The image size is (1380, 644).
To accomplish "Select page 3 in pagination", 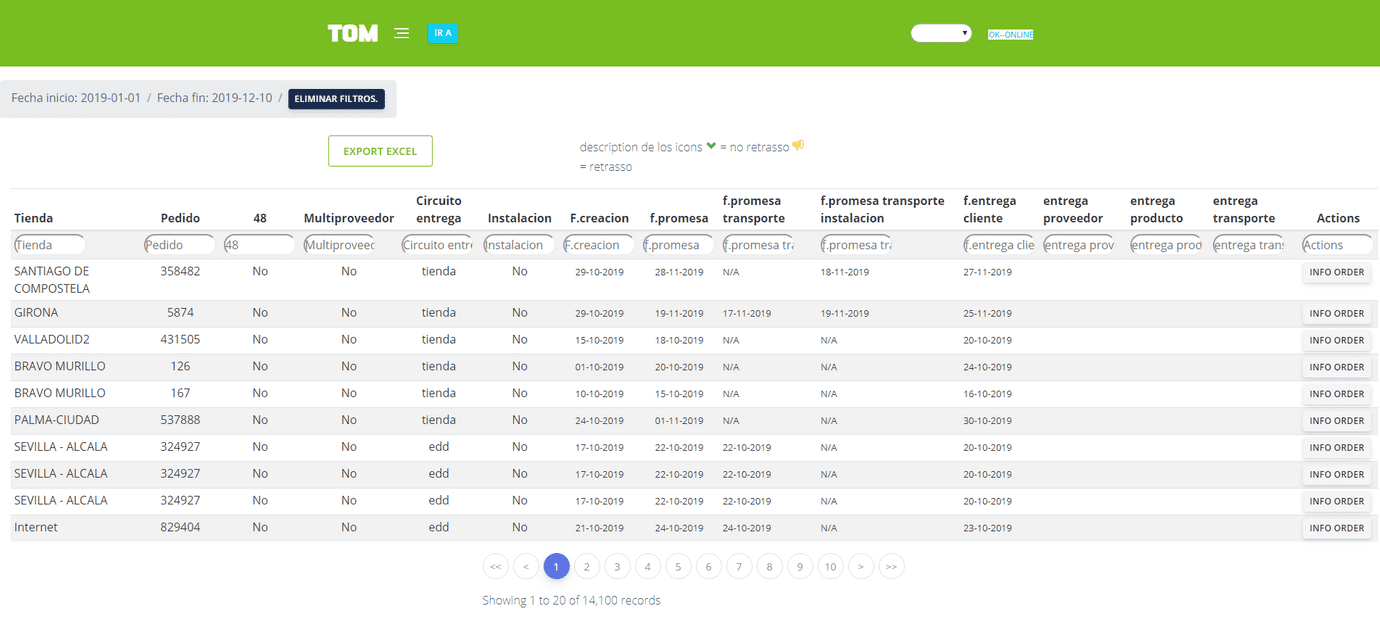I will tap(617, 567).
